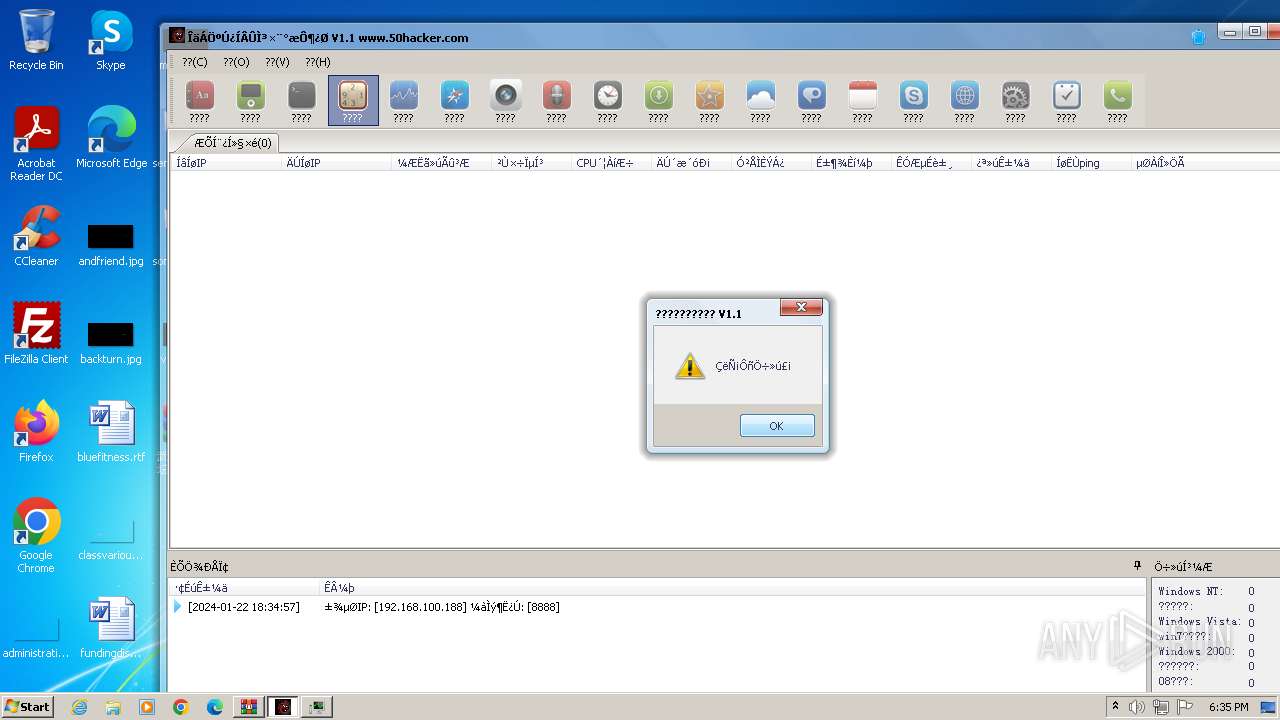Open Acrobat Reader DC desktop shortcut
The height and width of the screenshot is (720, 1280).
coord(36,144)
